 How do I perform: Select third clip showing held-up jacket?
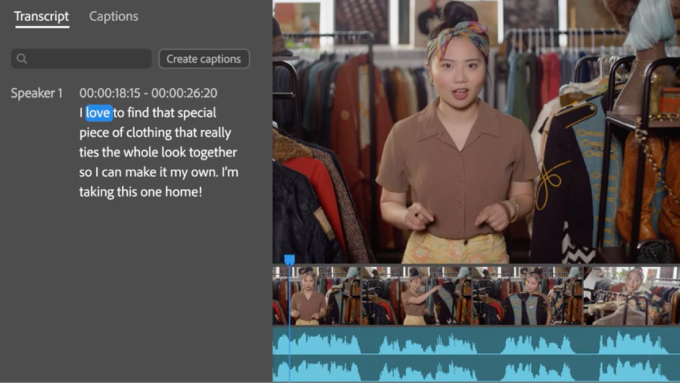click(527, 296)
